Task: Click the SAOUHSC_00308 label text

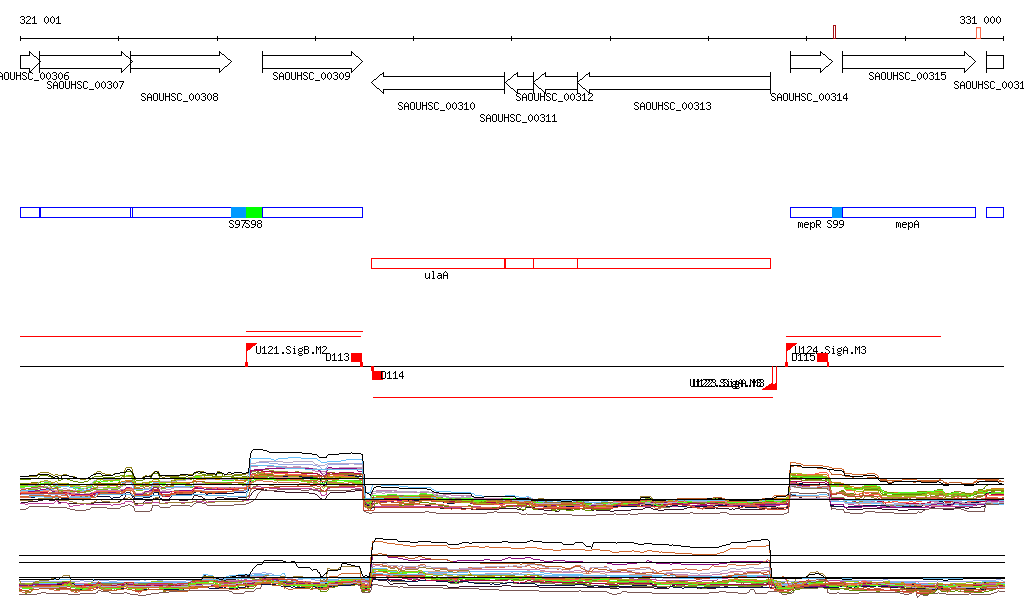Action: [179, 97]
